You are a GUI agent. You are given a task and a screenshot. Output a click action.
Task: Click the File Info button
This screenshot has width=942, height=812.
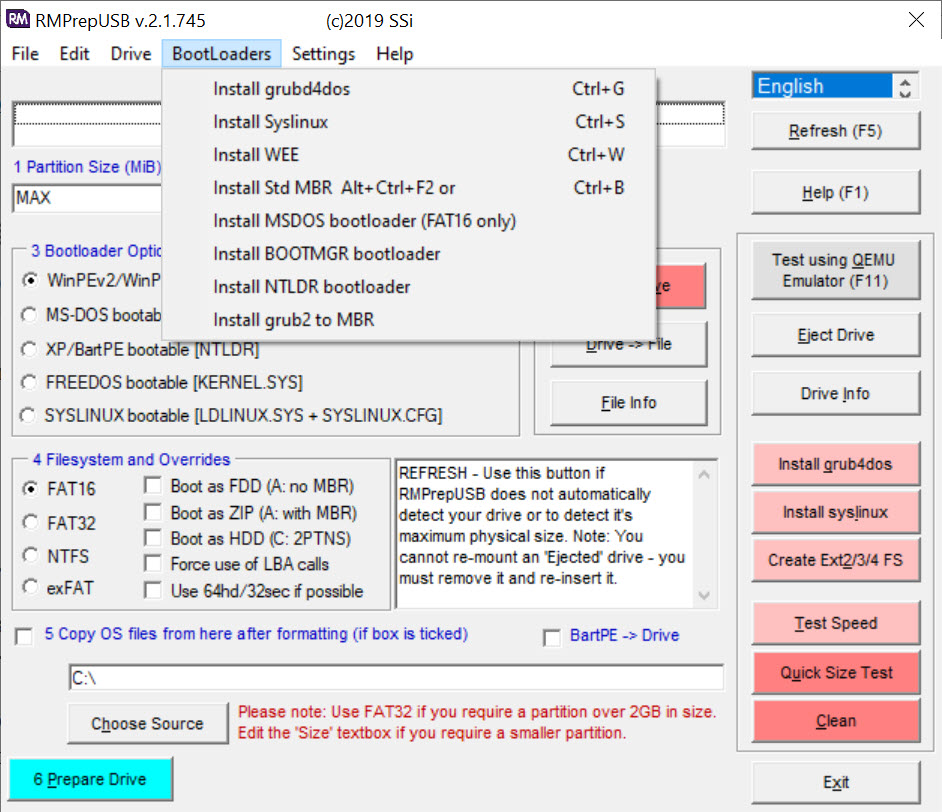click(628, 402)
